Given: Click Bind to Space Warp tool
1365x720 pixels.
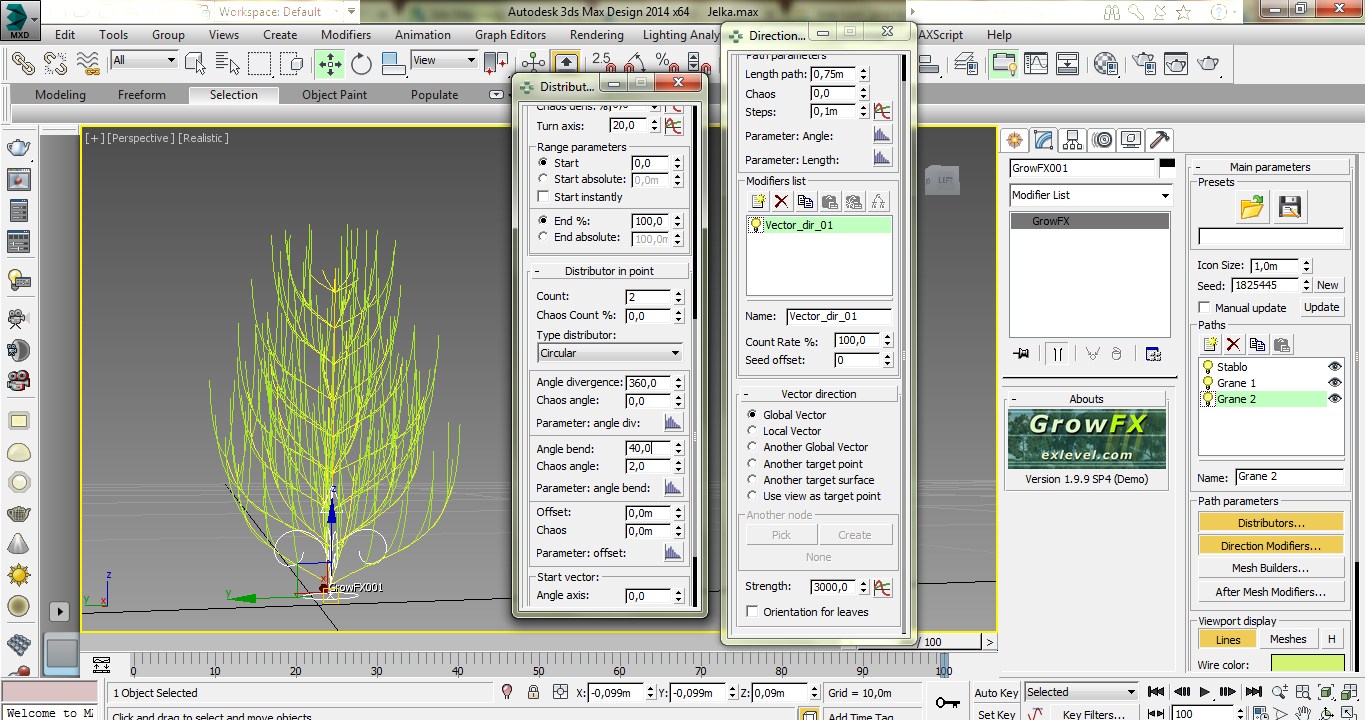Looking at the screenshot, I should point(87,63).
